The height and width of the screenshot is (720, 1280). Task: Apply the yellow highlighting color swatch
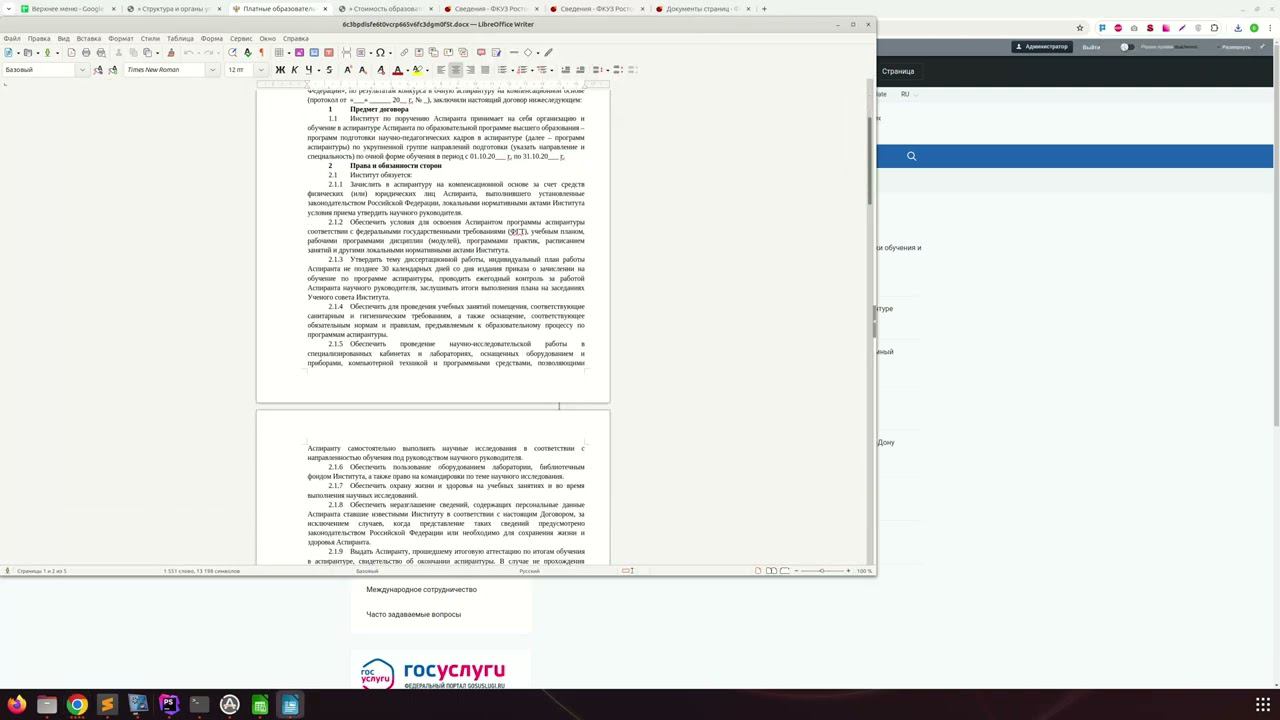pos(417,69)
